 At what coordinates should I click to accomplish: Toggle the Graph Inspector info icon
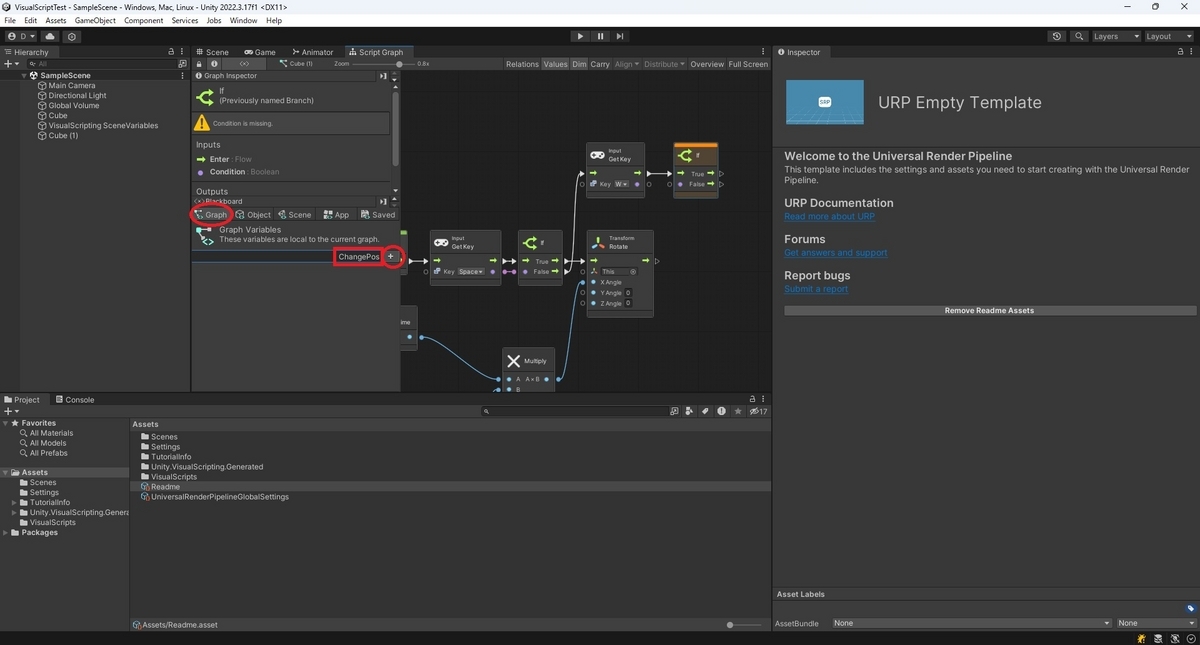214,64
